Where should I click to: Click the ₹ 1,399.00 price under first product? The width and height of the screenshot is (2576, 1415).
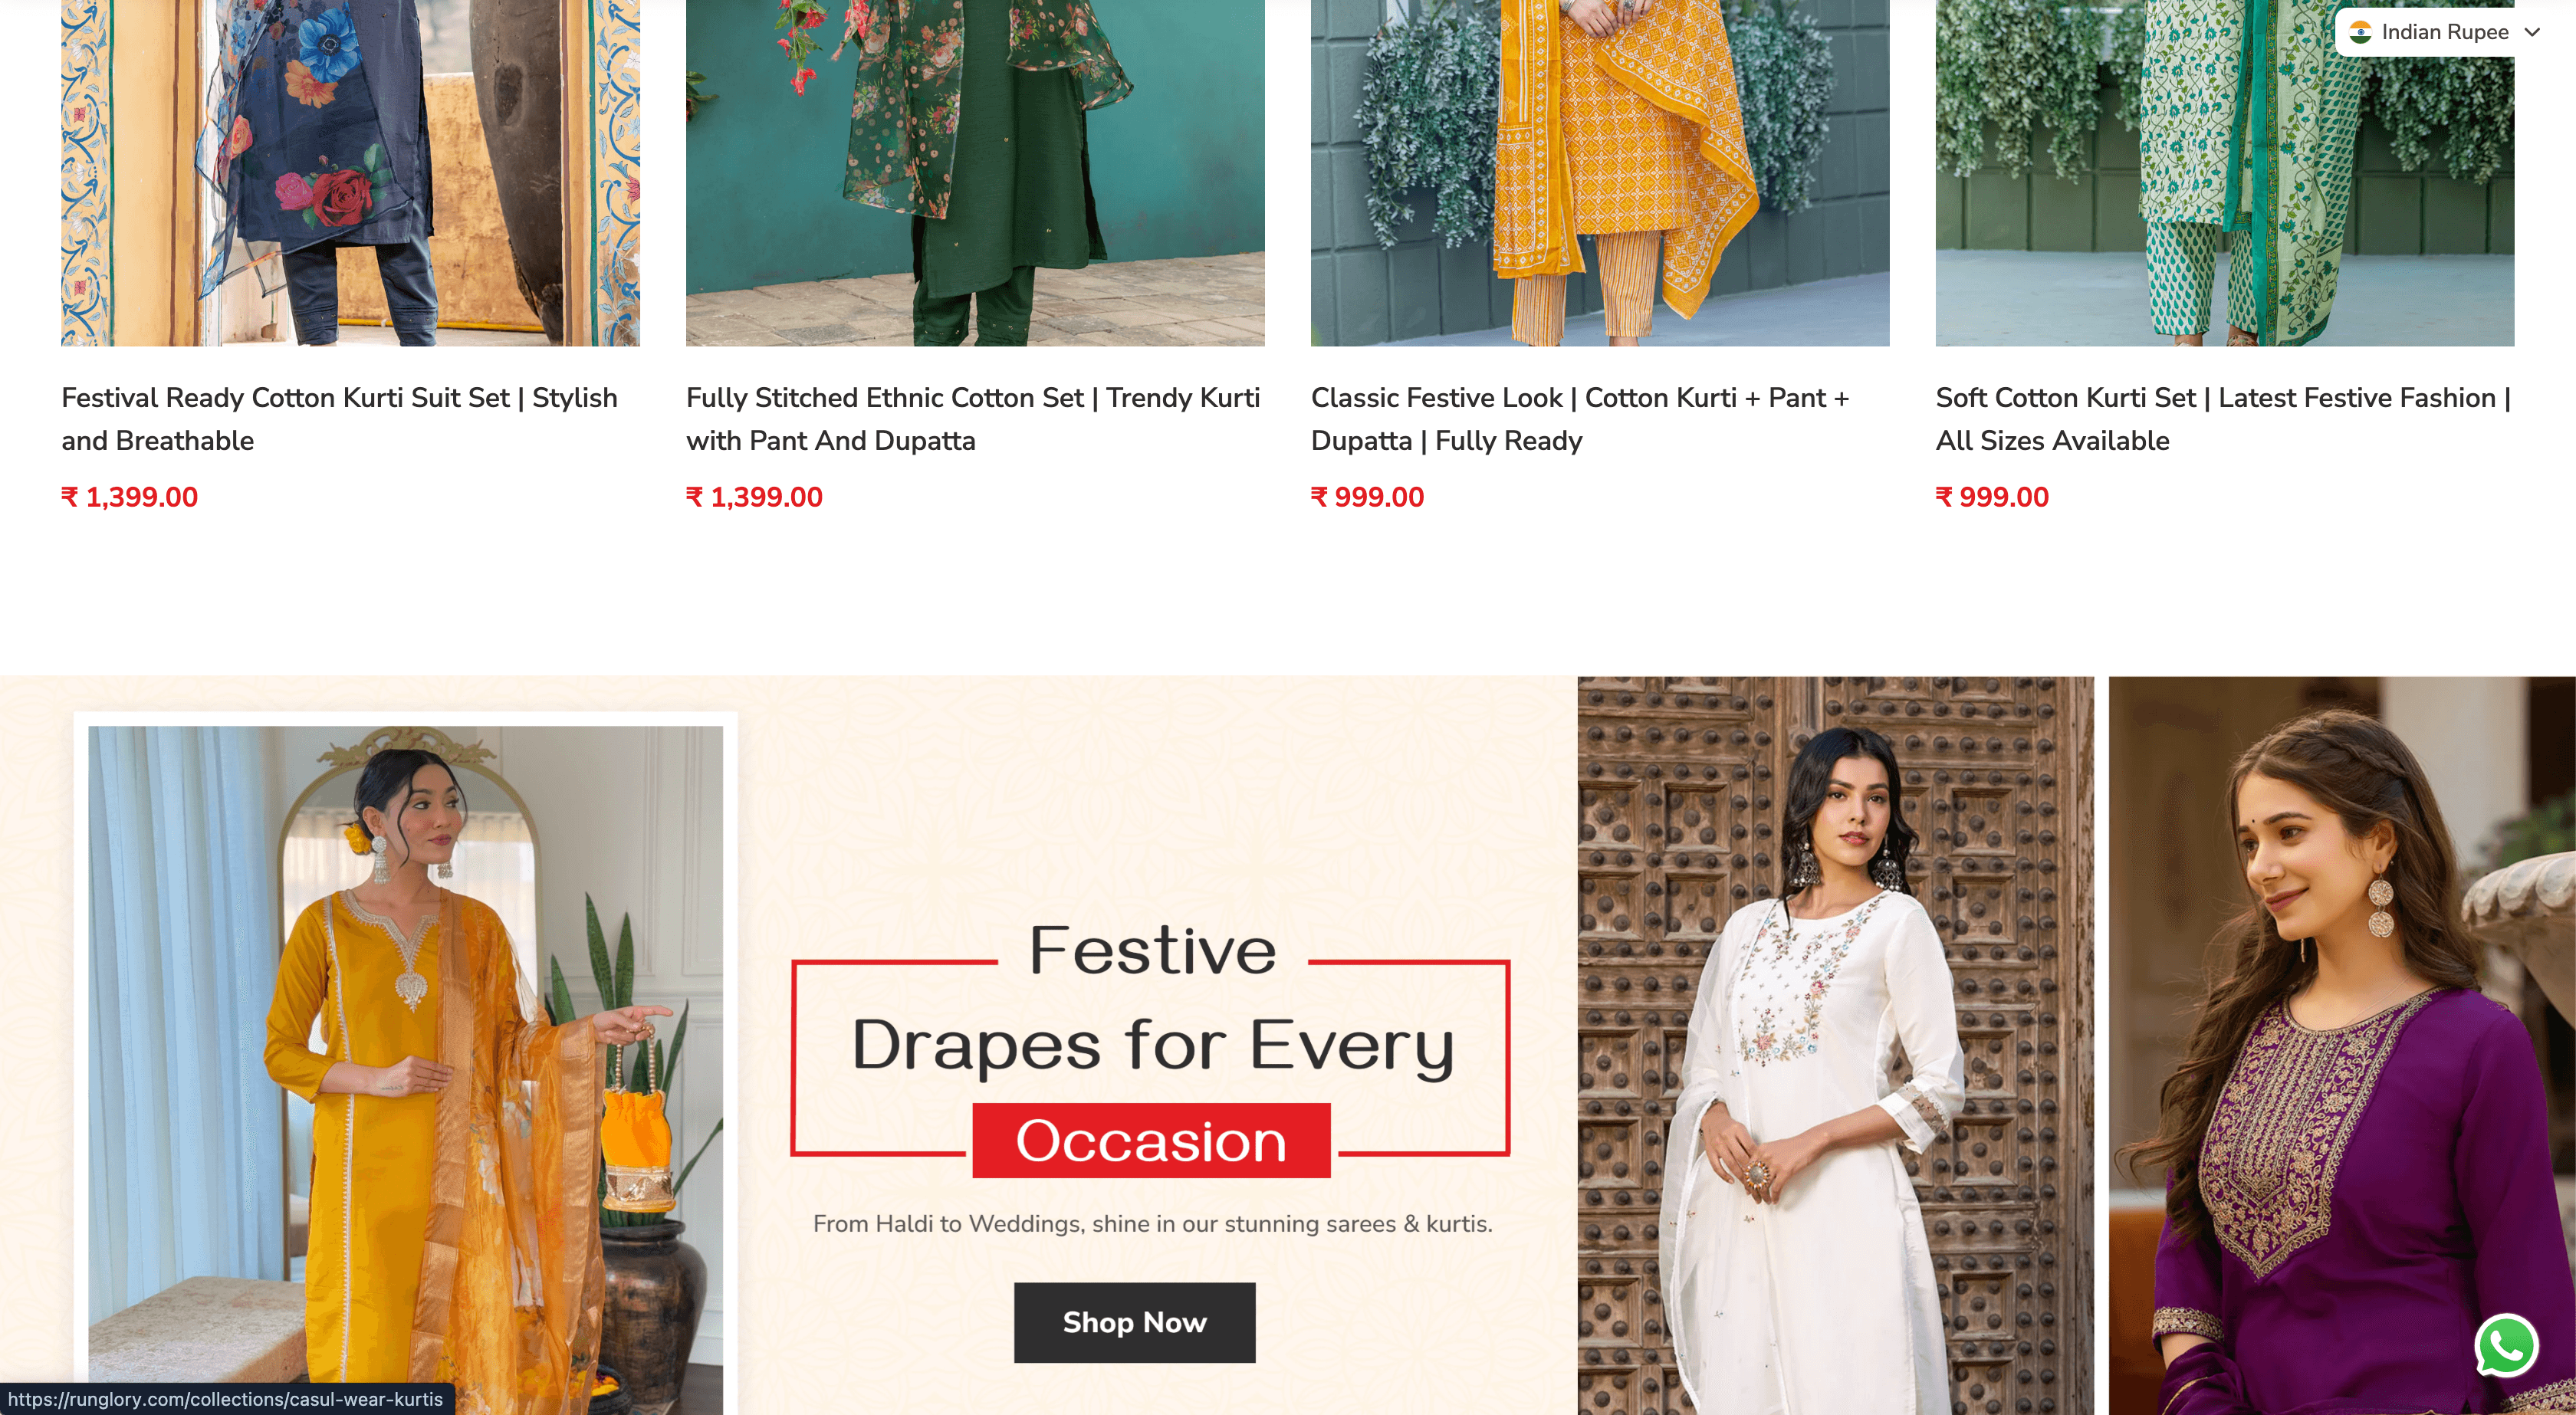pyautogui.click(x=129, y=497)
